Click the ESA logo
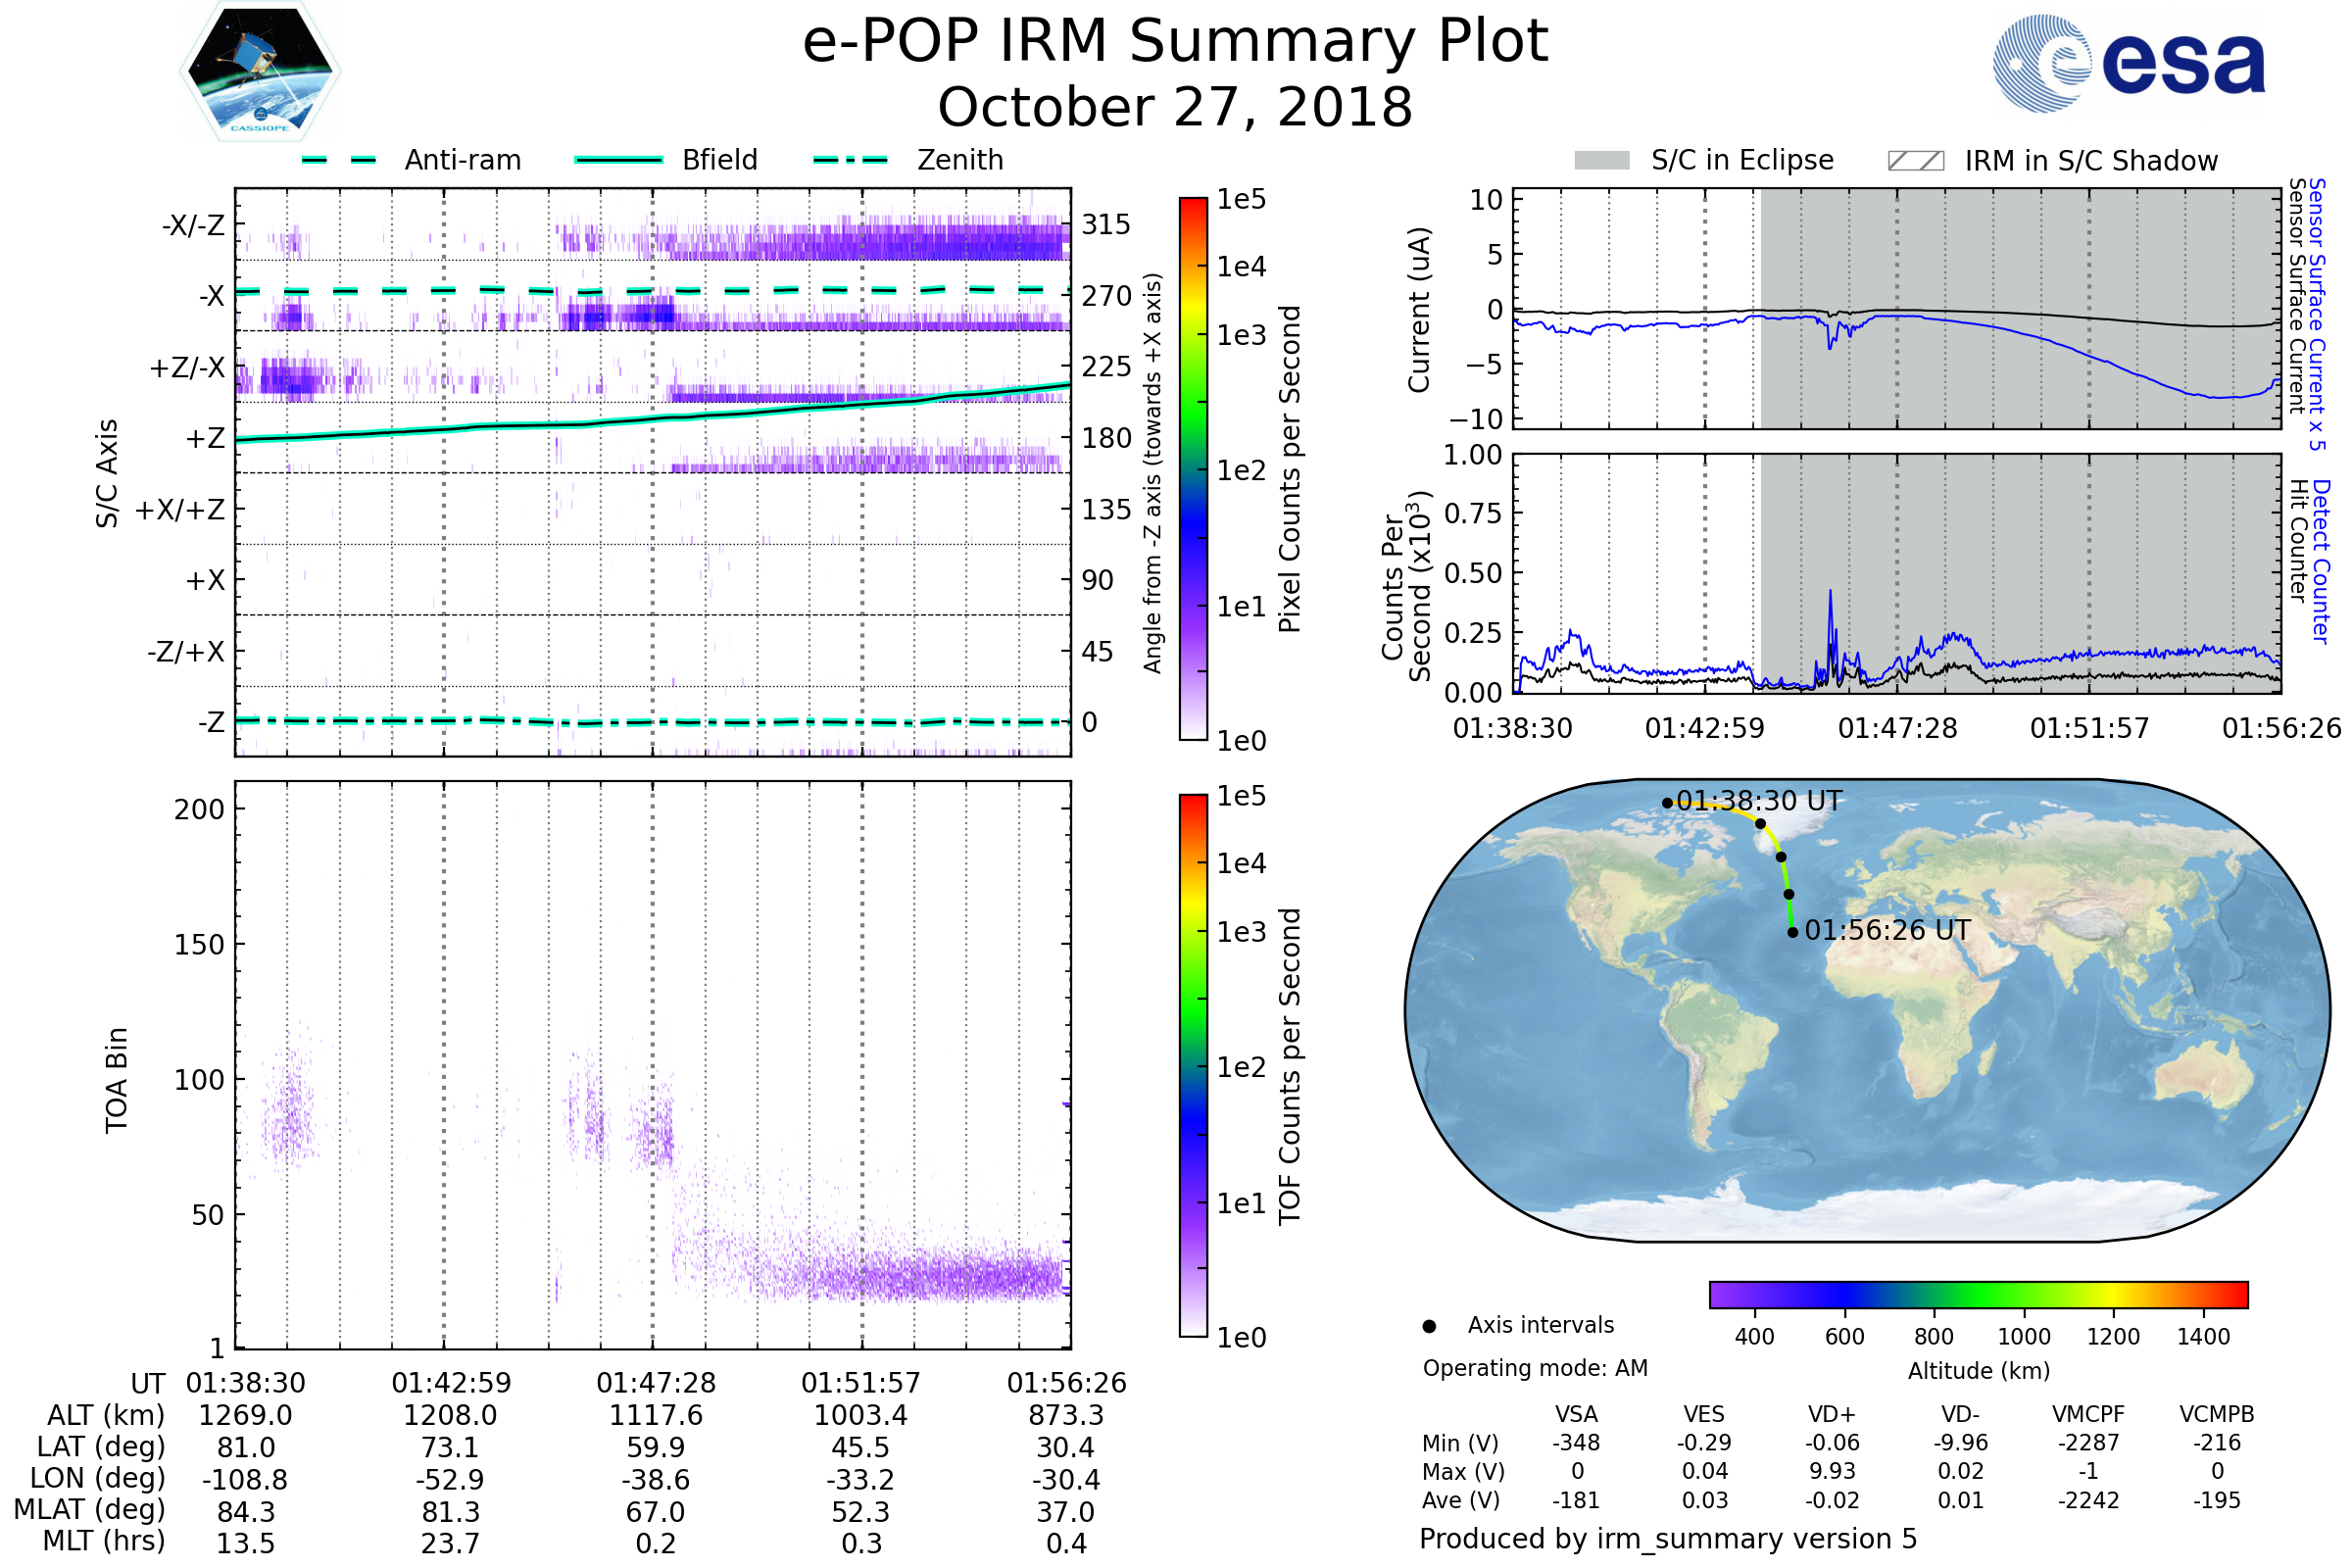Image resolution: width=2352 pixels, height=1568 pixels. click(x=2130, y=64)
